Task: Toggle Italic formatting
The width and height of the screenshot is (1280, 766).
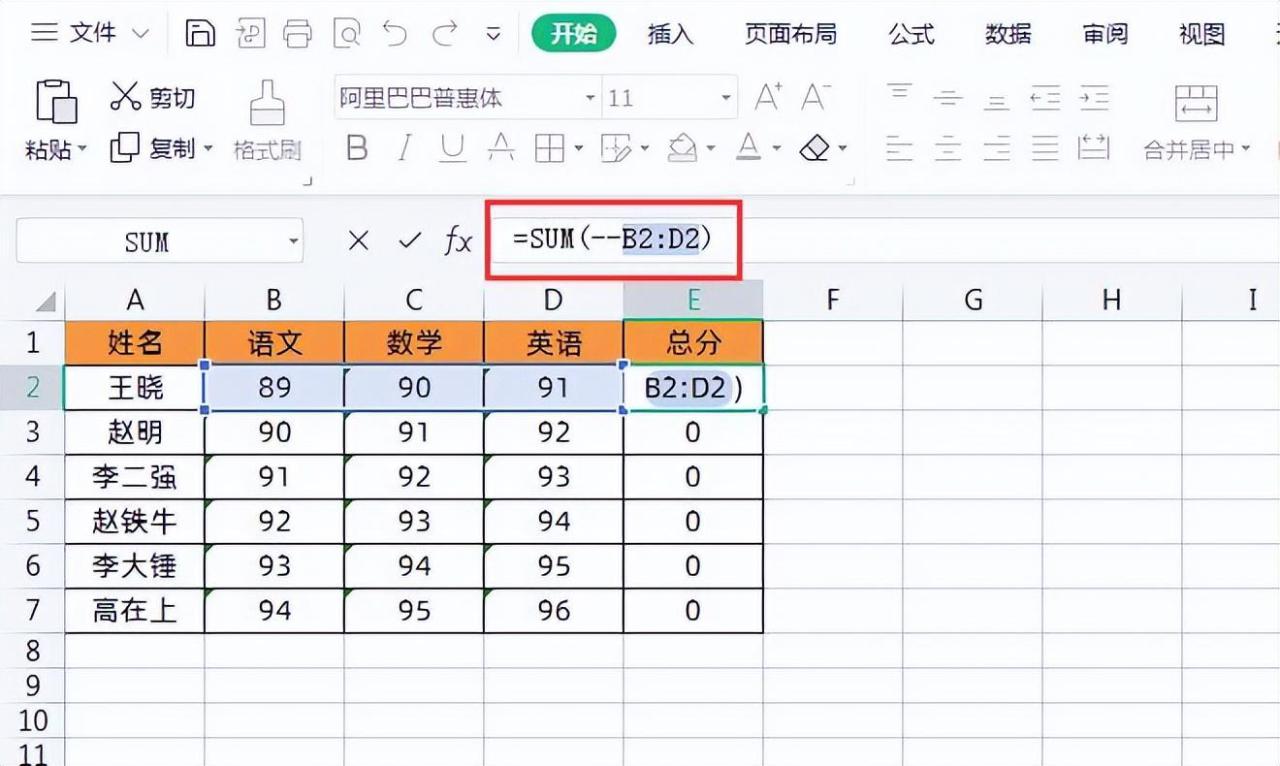Action: point(404,149)
